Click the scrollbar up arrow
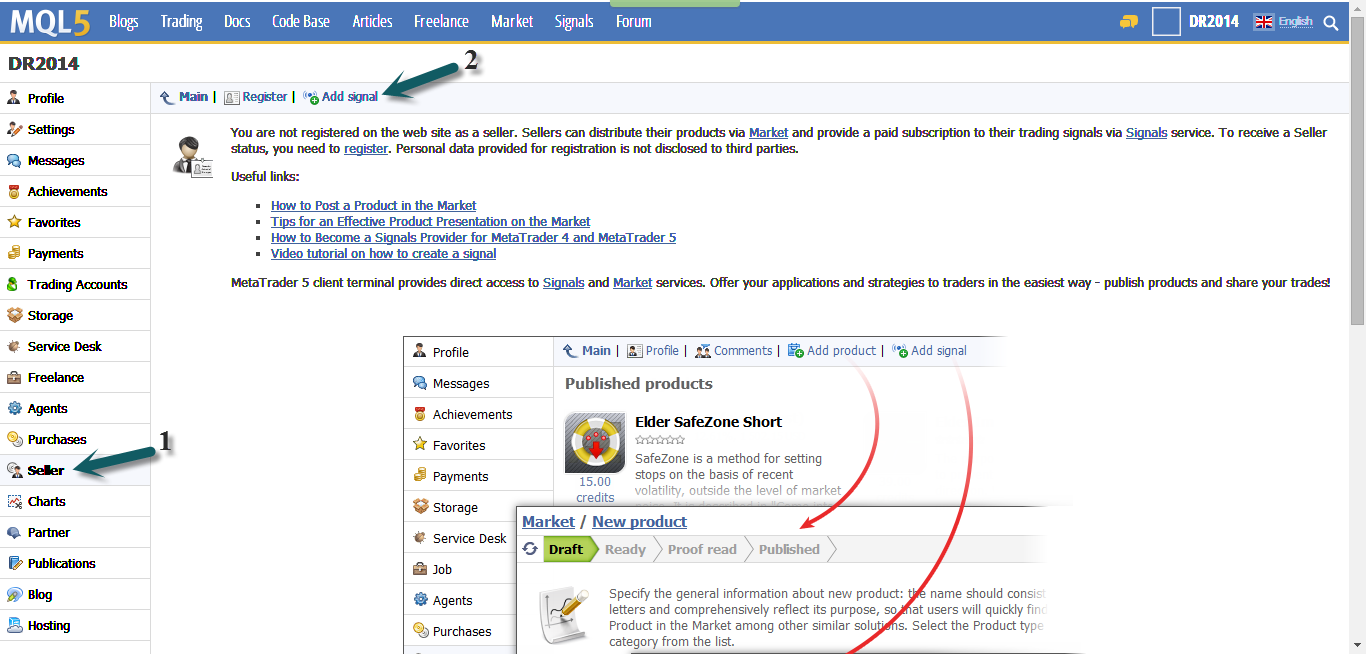This screenshot has width=1366, height=654. (x=1357, y=8)
